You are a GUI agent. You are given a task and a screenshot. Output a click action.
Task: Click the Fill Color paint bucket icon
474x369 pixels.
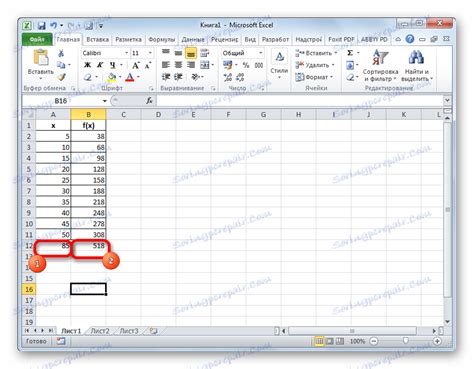(112, 77)
